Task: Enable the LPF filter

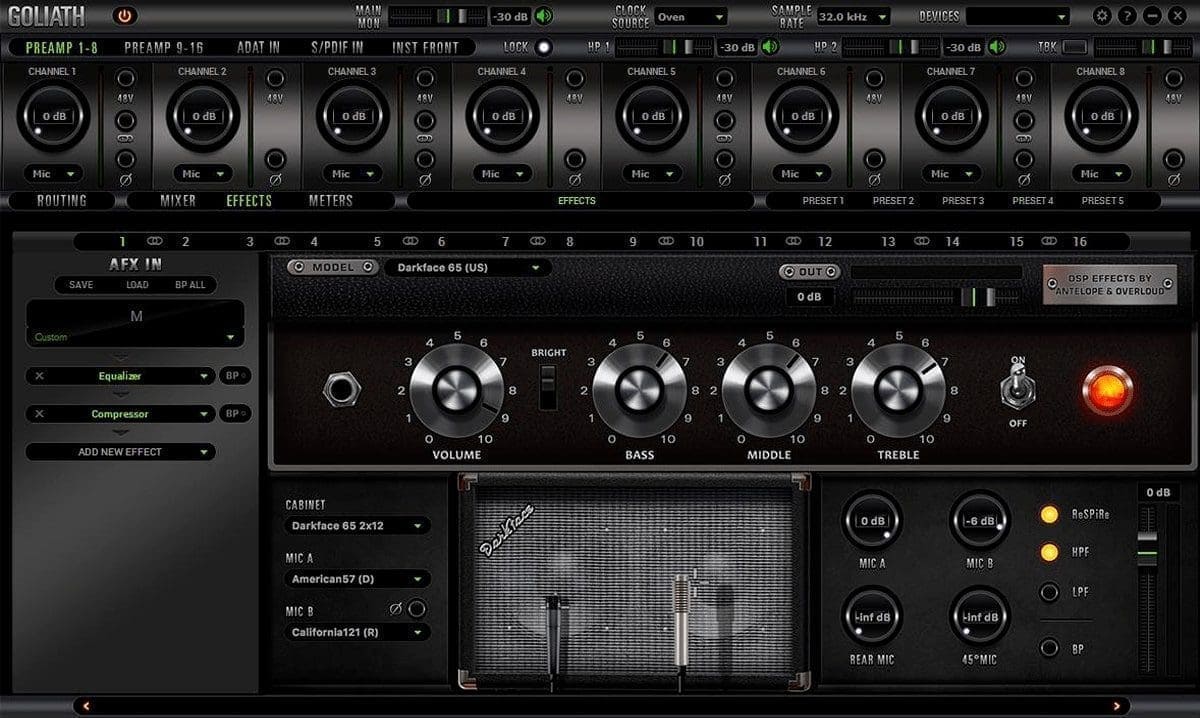Action: pos(1049,592)
